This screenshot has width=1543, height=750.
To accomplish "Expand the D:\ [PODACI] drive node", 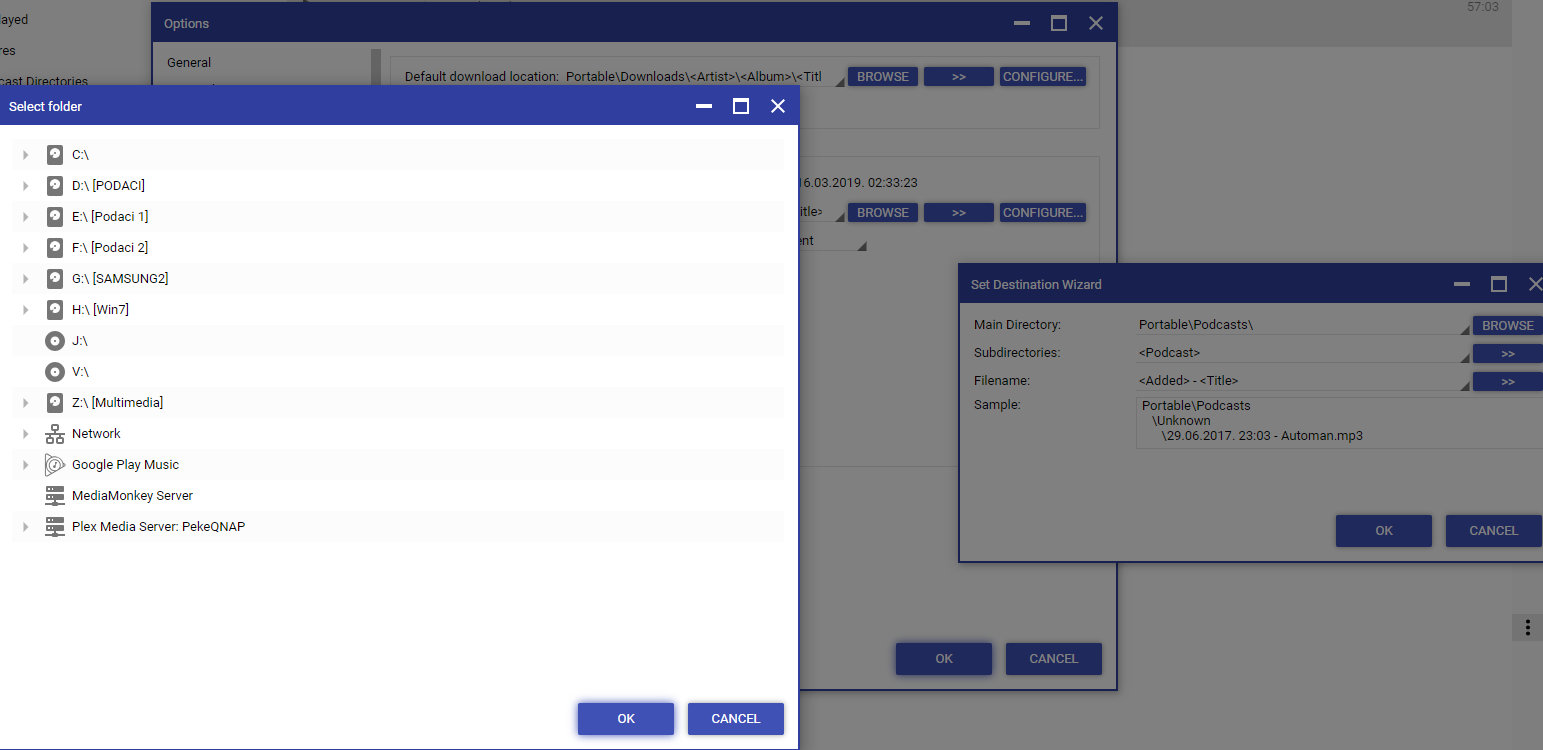I will [26, 186].
